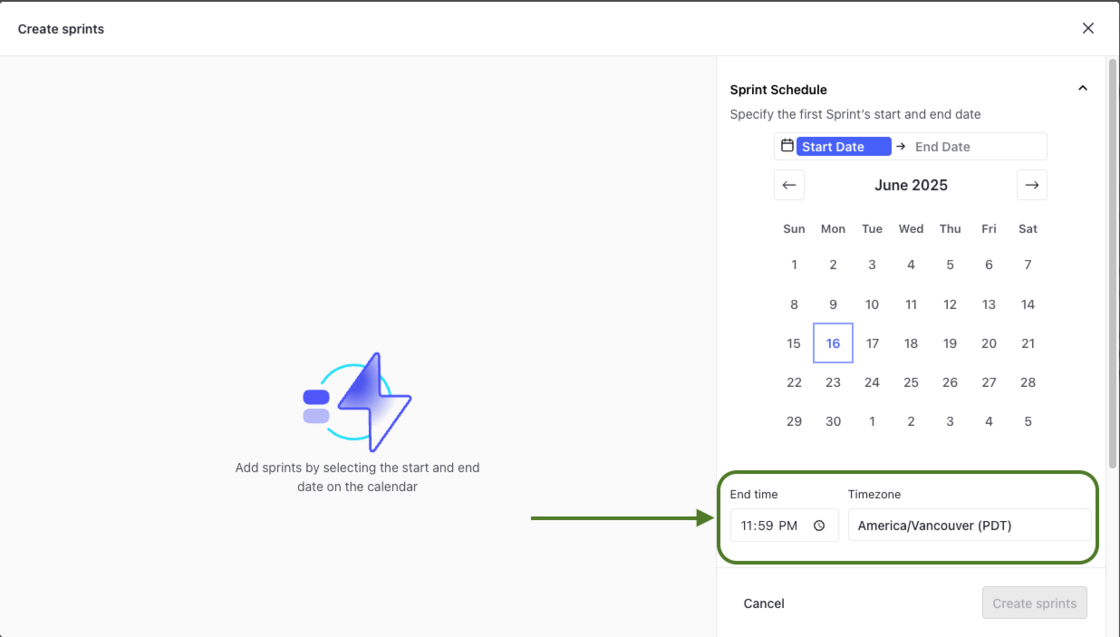Collapse the Sprint Schedule section
This screenshot has width=1120, height=637.
pyautogui.click(x=1082, y=89)
